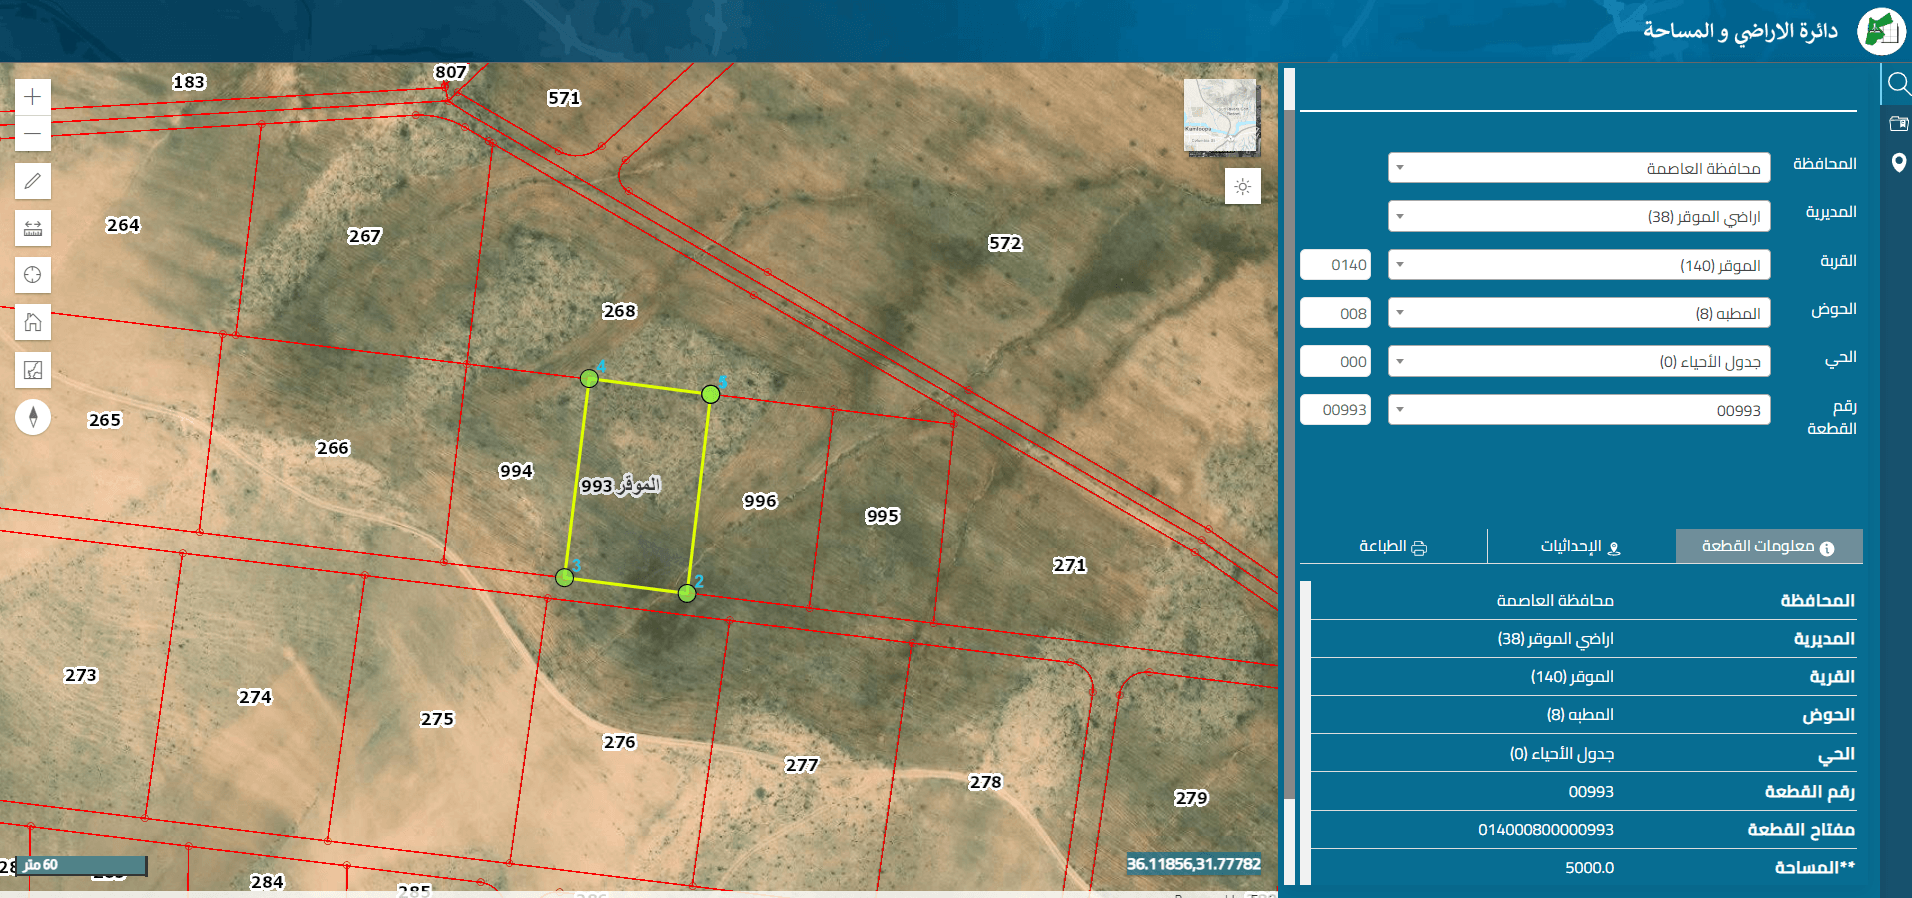Reset map orientation with compass

point(33,417)
